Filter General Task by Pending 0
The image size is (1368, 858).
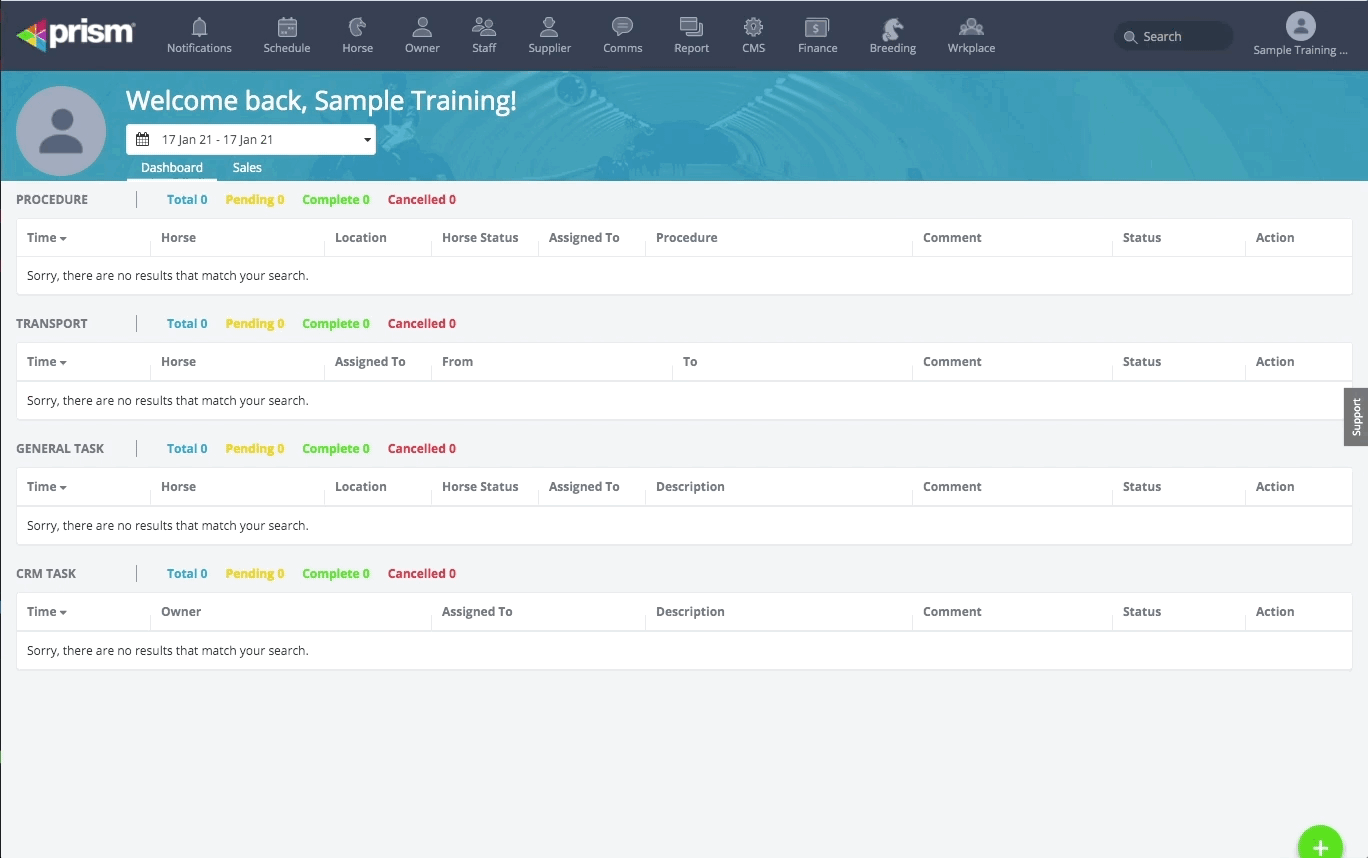[255, 449]
